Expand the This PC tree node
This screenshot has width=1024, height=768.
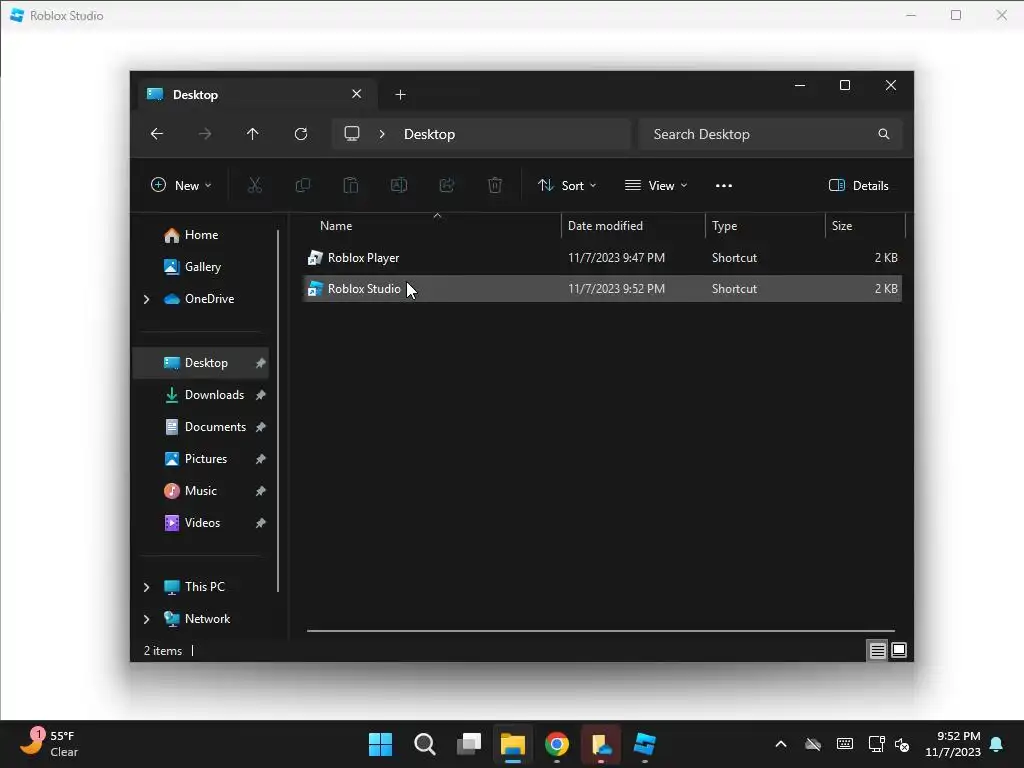click(x=146, y=587)
